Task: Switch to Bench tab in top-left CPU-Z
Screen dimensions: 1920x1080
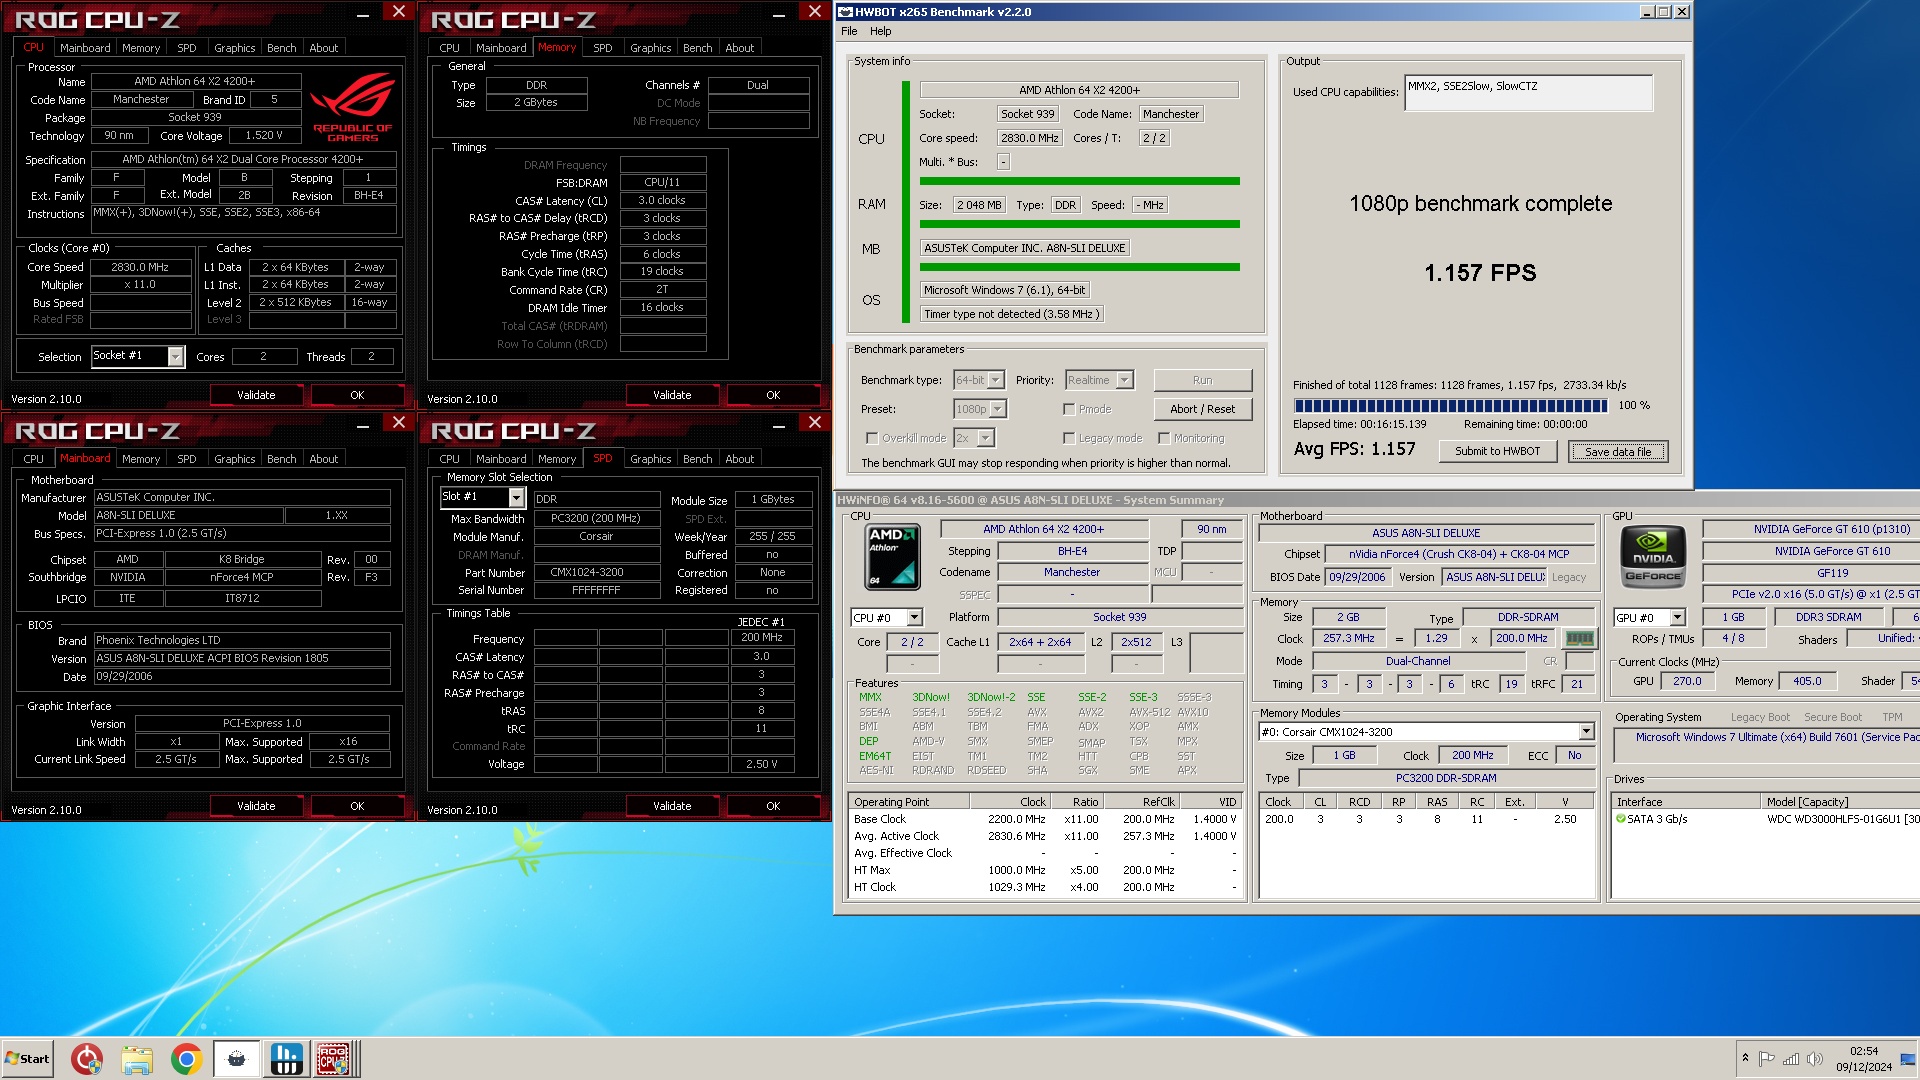Action: tap(282, 48)
